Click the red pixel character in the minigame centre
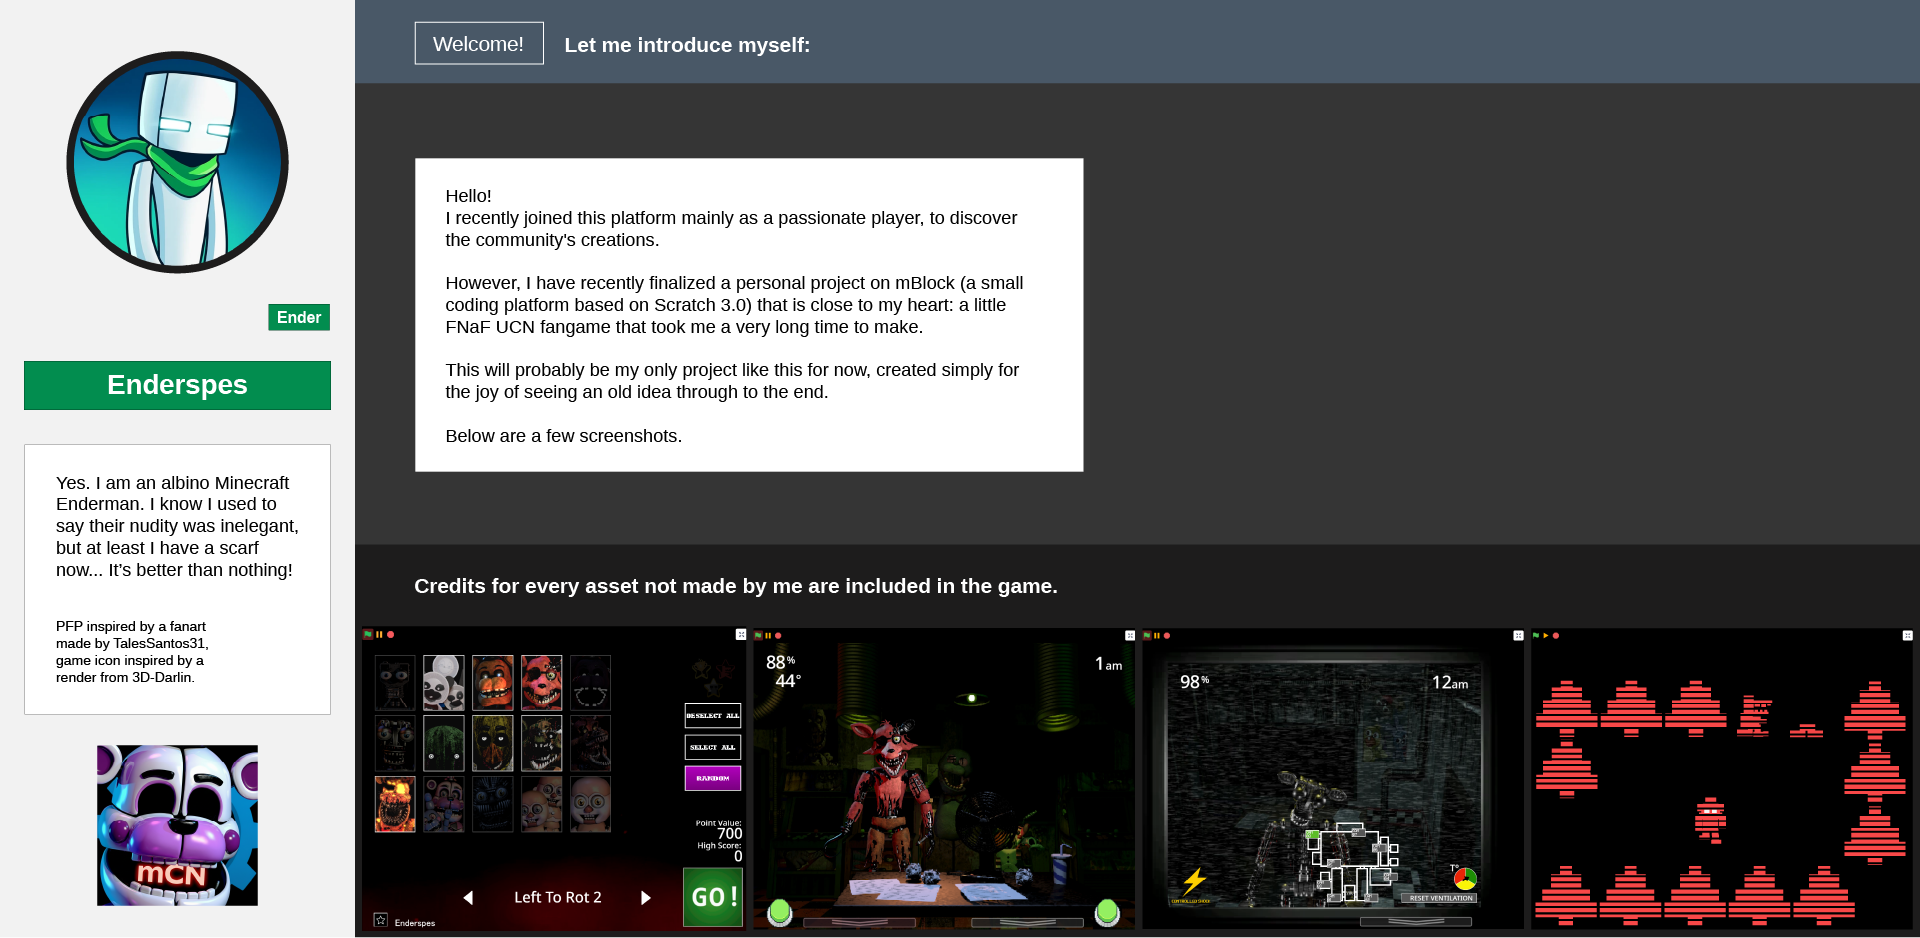The width and height of the screenshot is (1920, 938). coord(1710,819)
